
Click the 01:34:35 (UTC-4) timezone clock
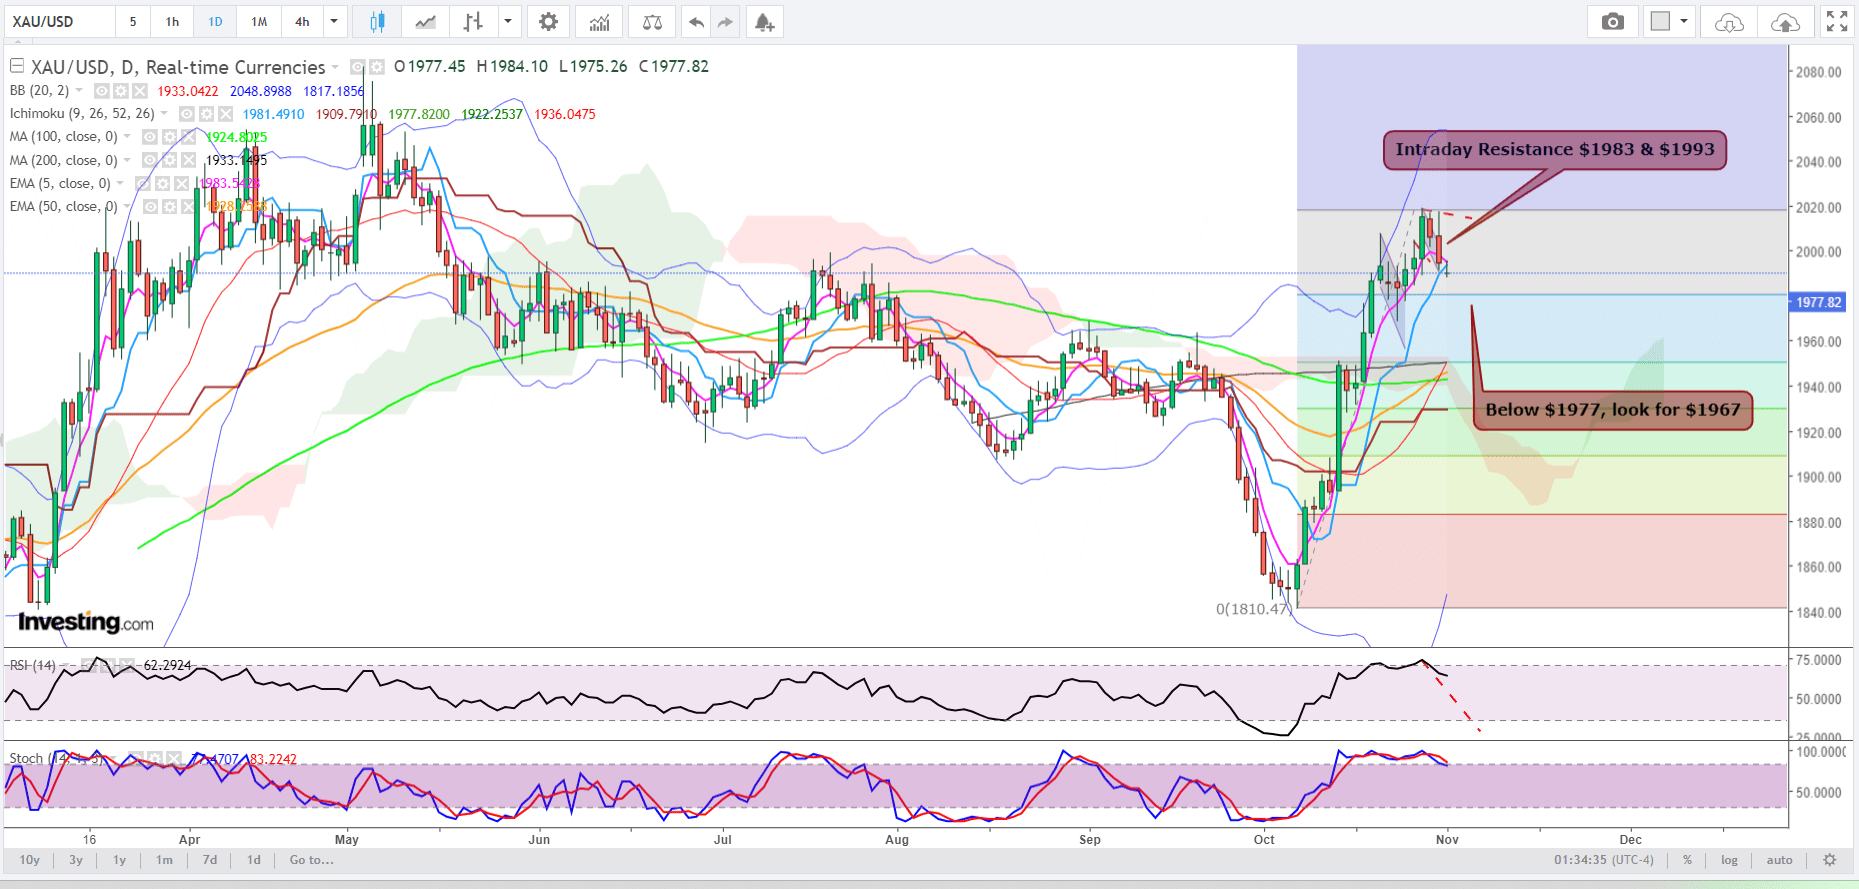pyautogui.click(x=1604, y=860)
